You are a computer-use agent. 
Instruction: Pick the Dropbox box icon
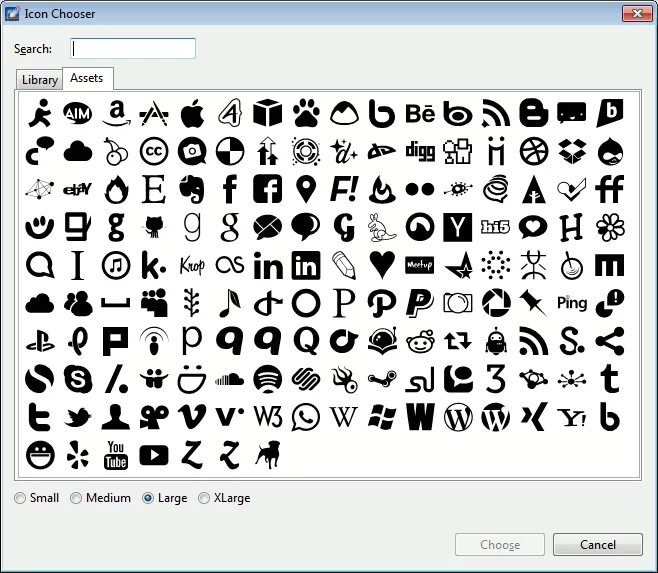pos(572,151)
